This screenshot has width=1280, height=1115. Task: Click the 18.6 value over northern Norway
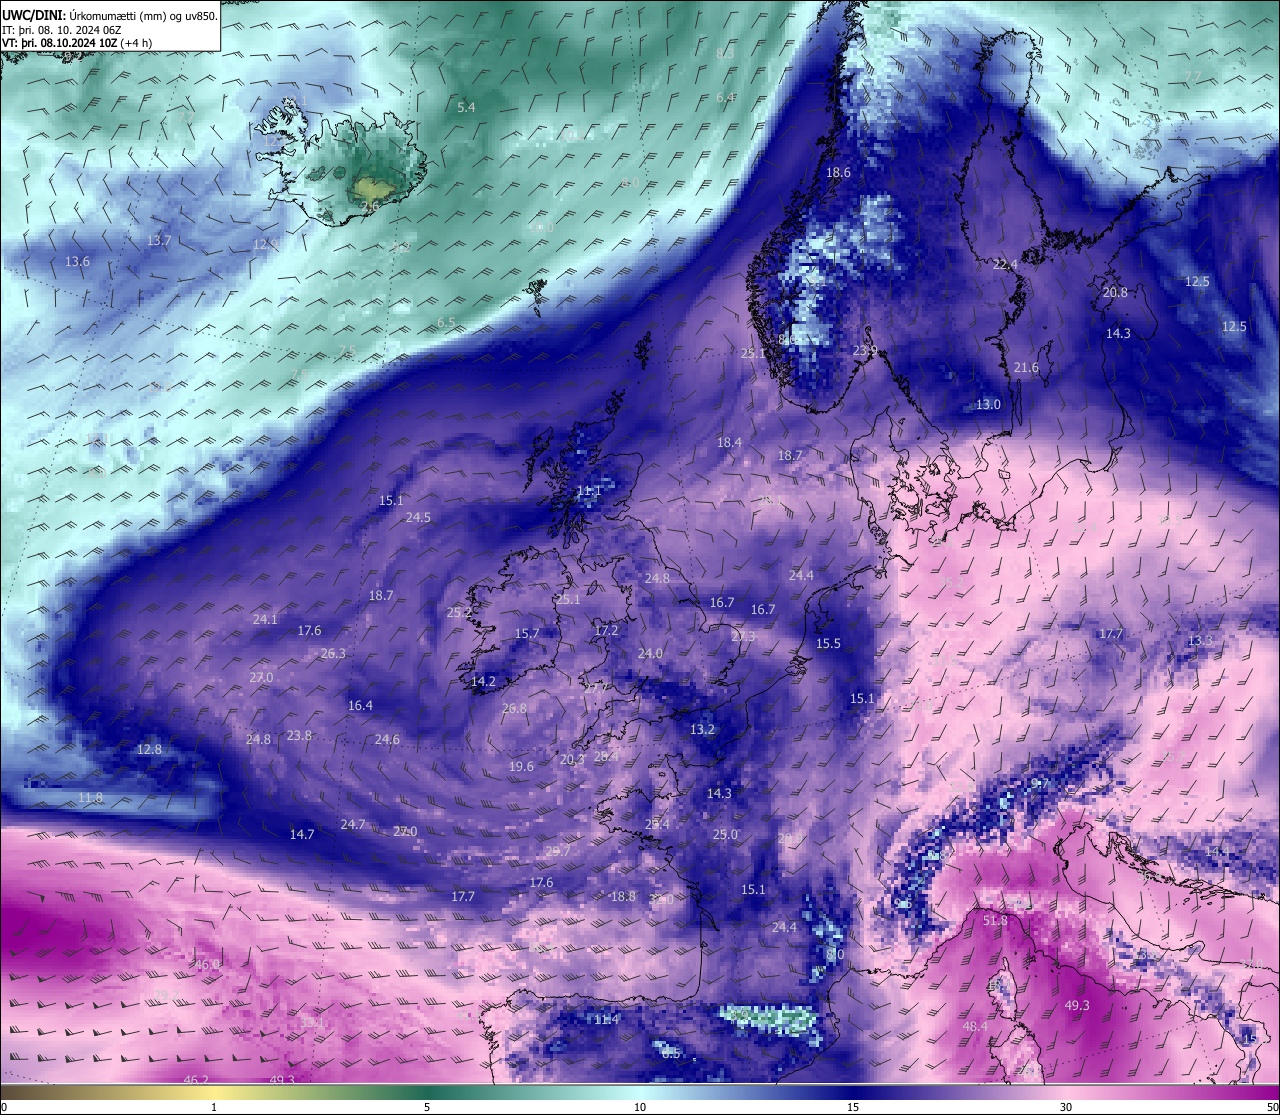click(838, 172)
